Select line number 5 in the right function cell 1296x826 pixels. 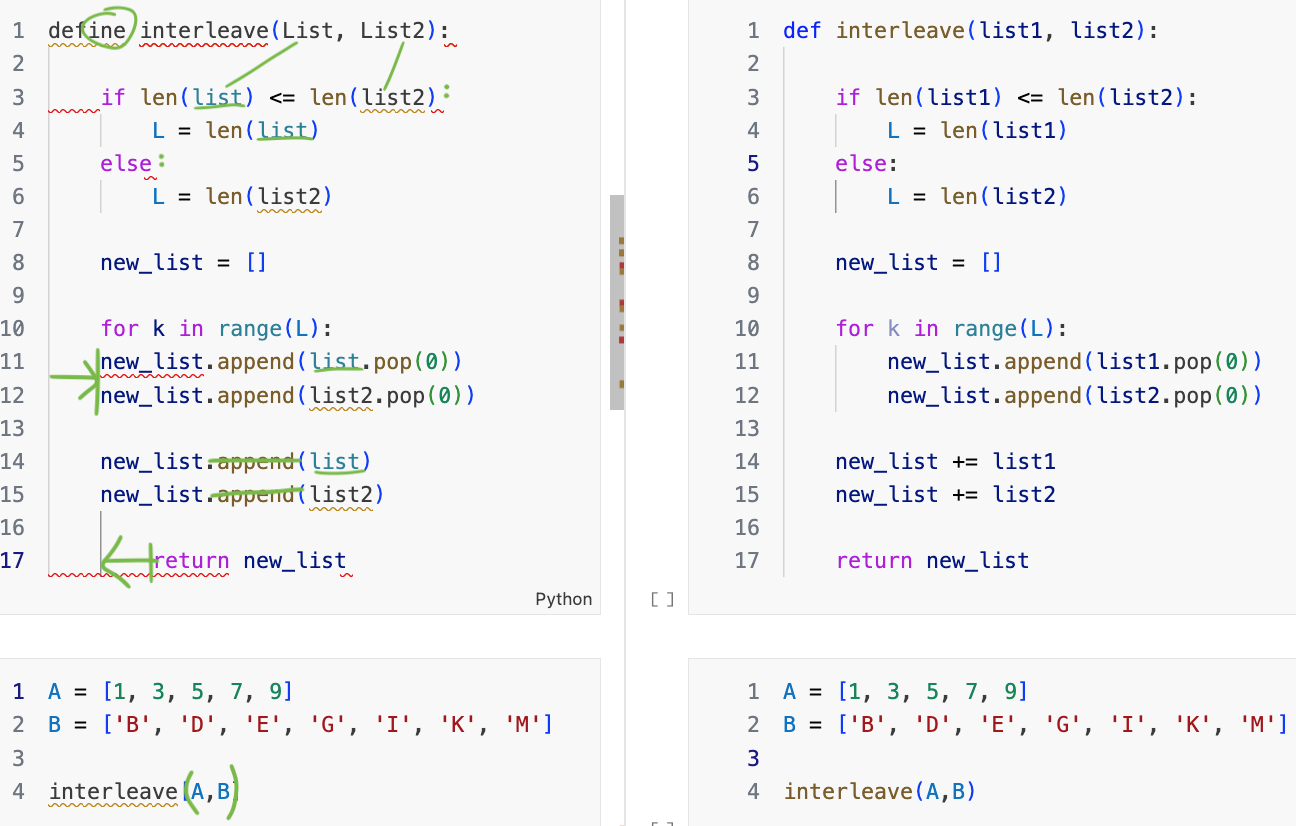coord(753,163)
